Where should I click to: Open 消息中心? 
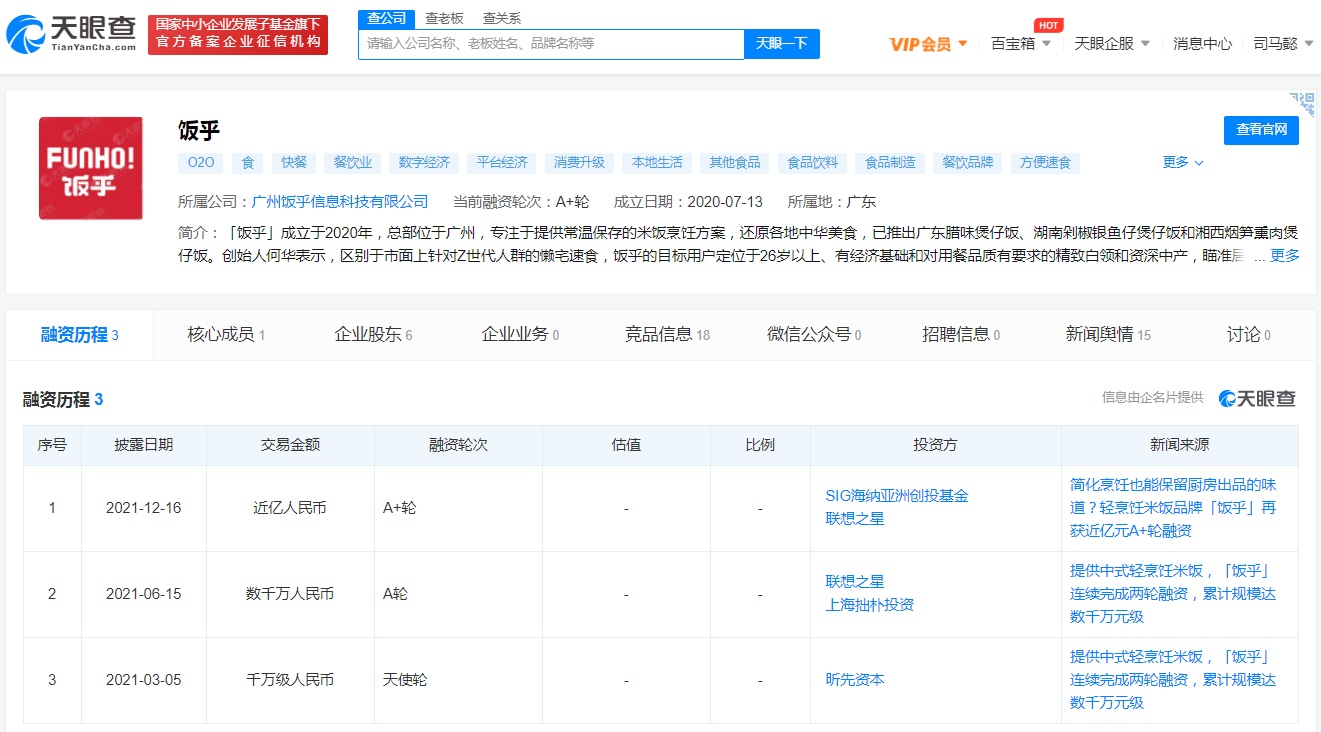click(1202, 44)
